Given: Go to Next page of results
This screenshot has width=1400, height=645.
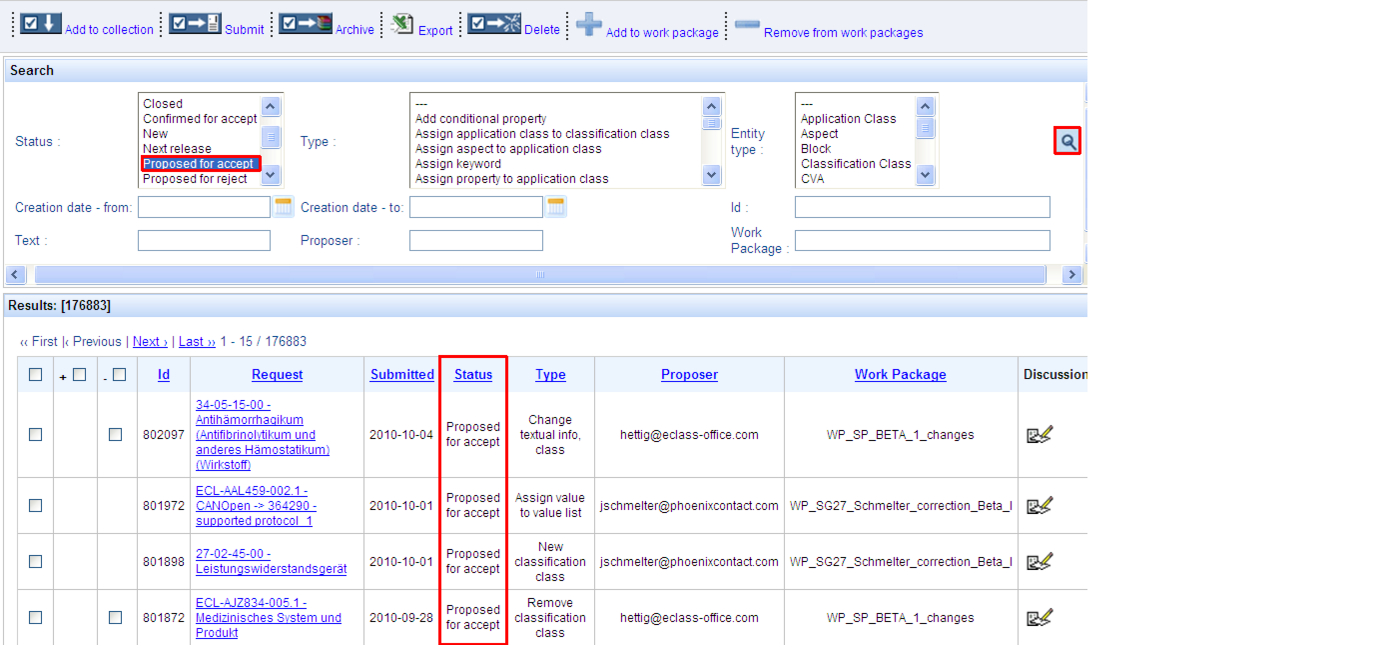Looking at the screenshot, I should click(150, 342).
